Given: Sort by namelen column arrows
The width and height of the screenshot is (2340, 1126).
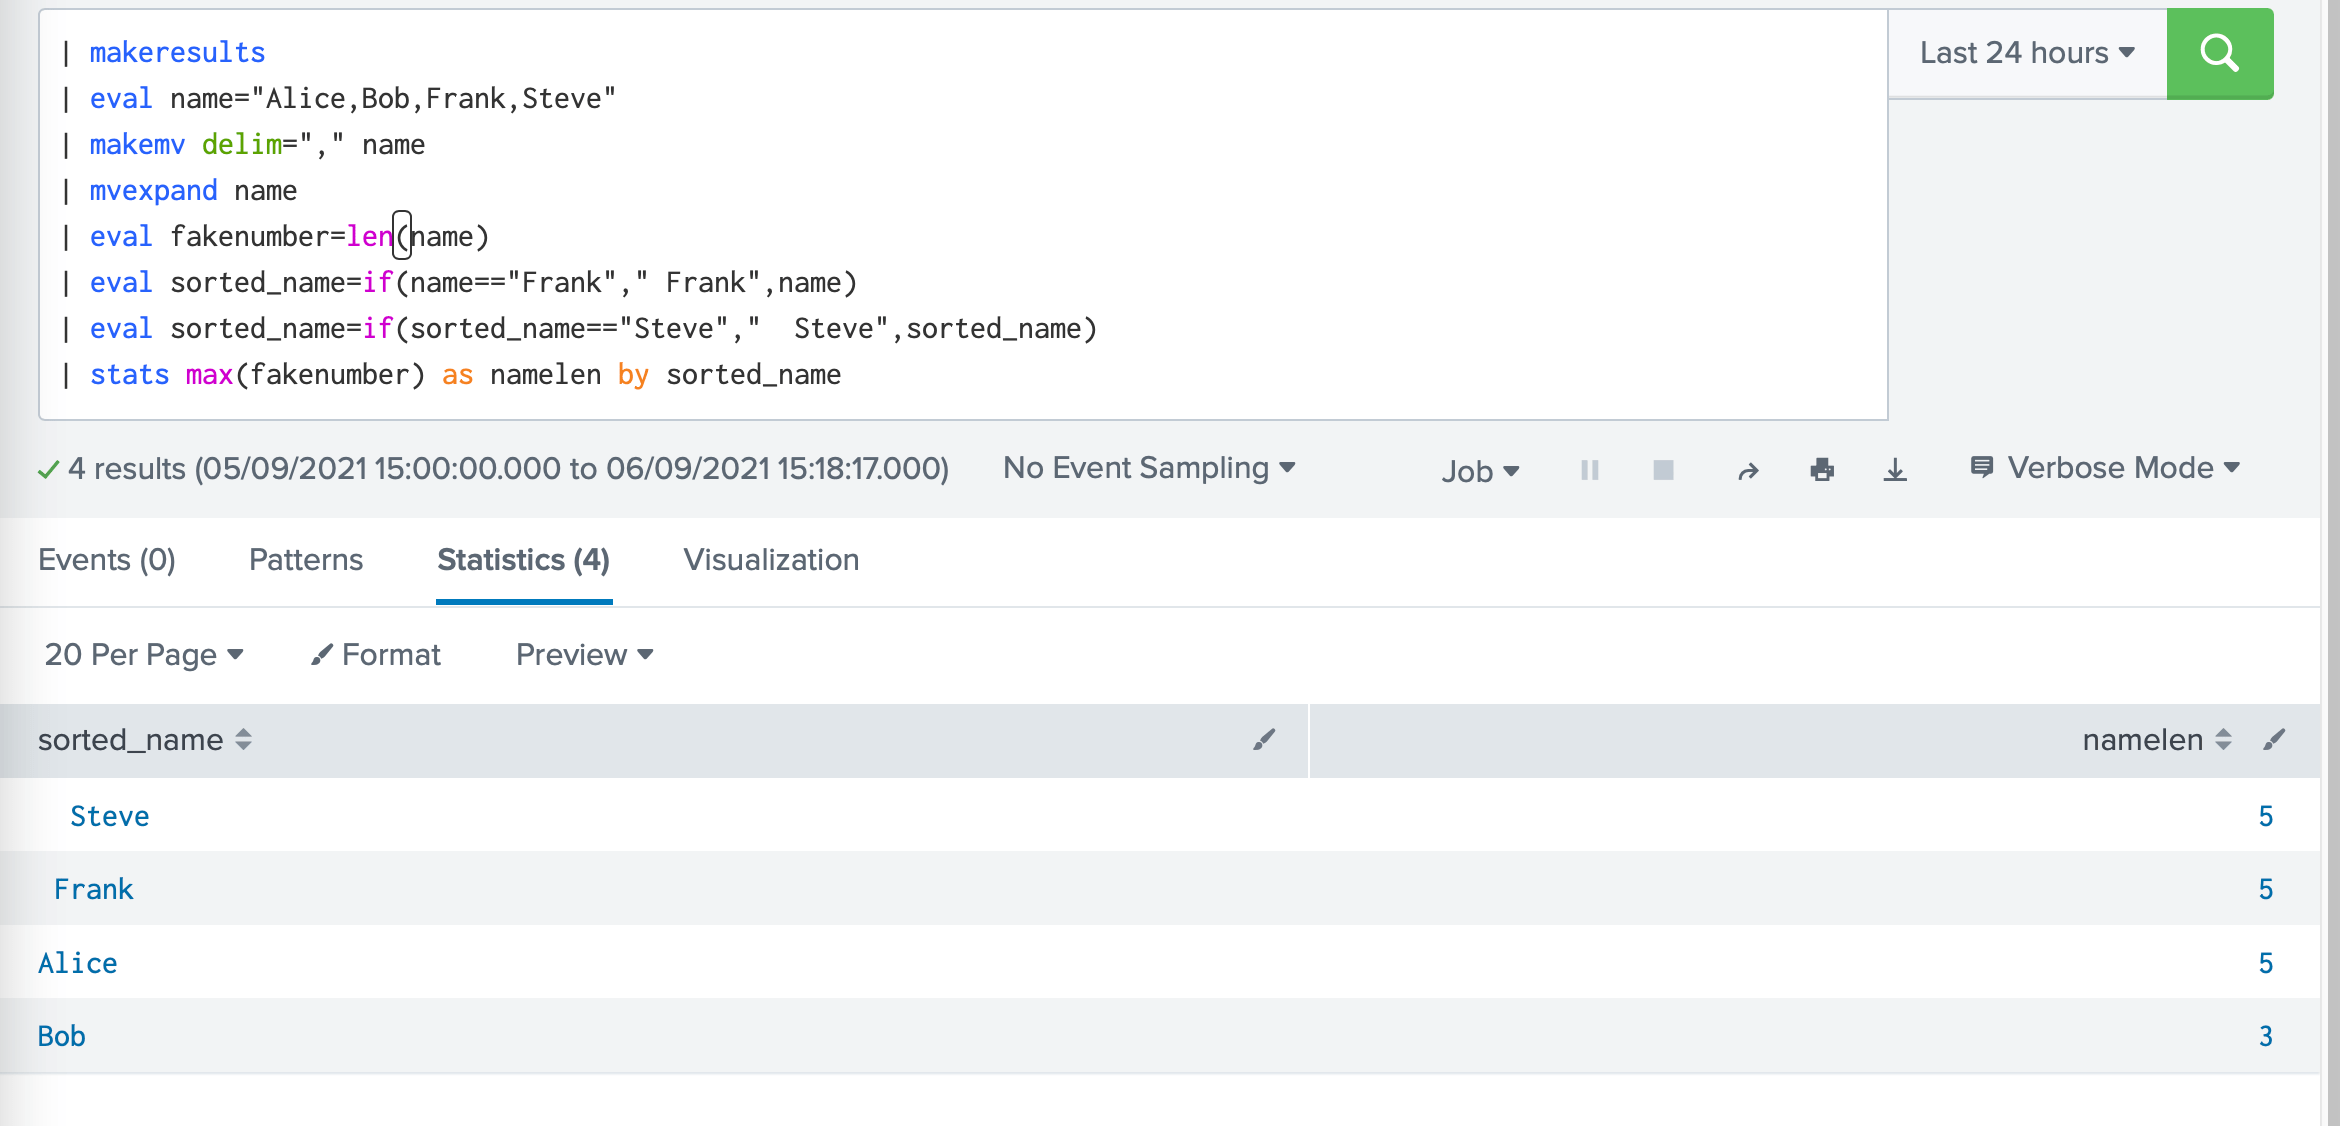Looking at the screenshot, I should tap(2224, 740).
